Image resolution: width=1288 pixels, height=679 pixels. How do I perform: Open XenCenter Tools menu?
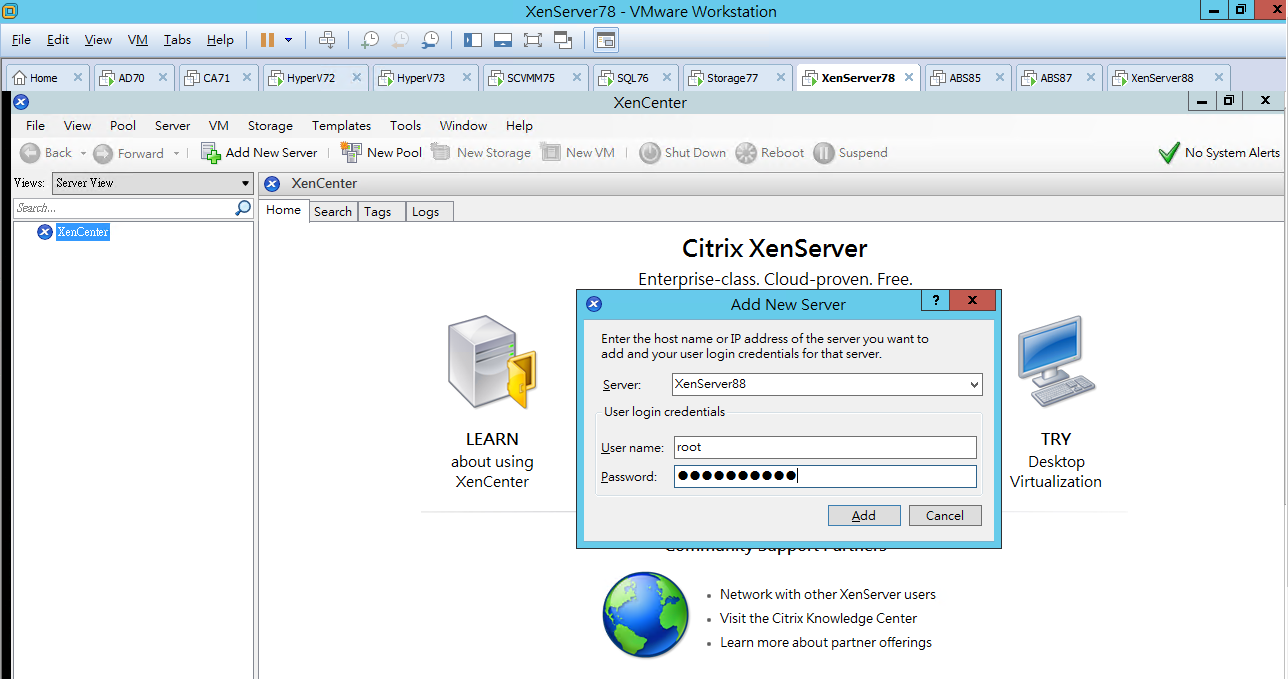point(405,126)
